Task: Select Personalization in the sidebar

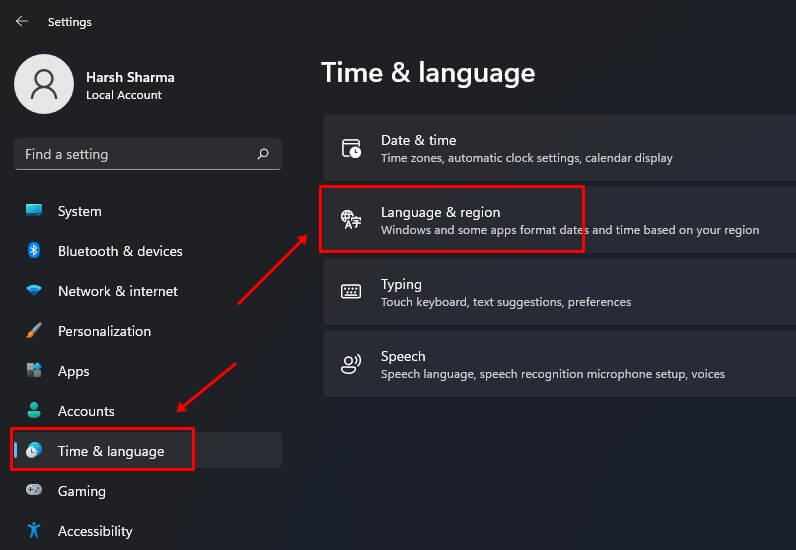Action: pyautogui.click(x=148, y=331)
